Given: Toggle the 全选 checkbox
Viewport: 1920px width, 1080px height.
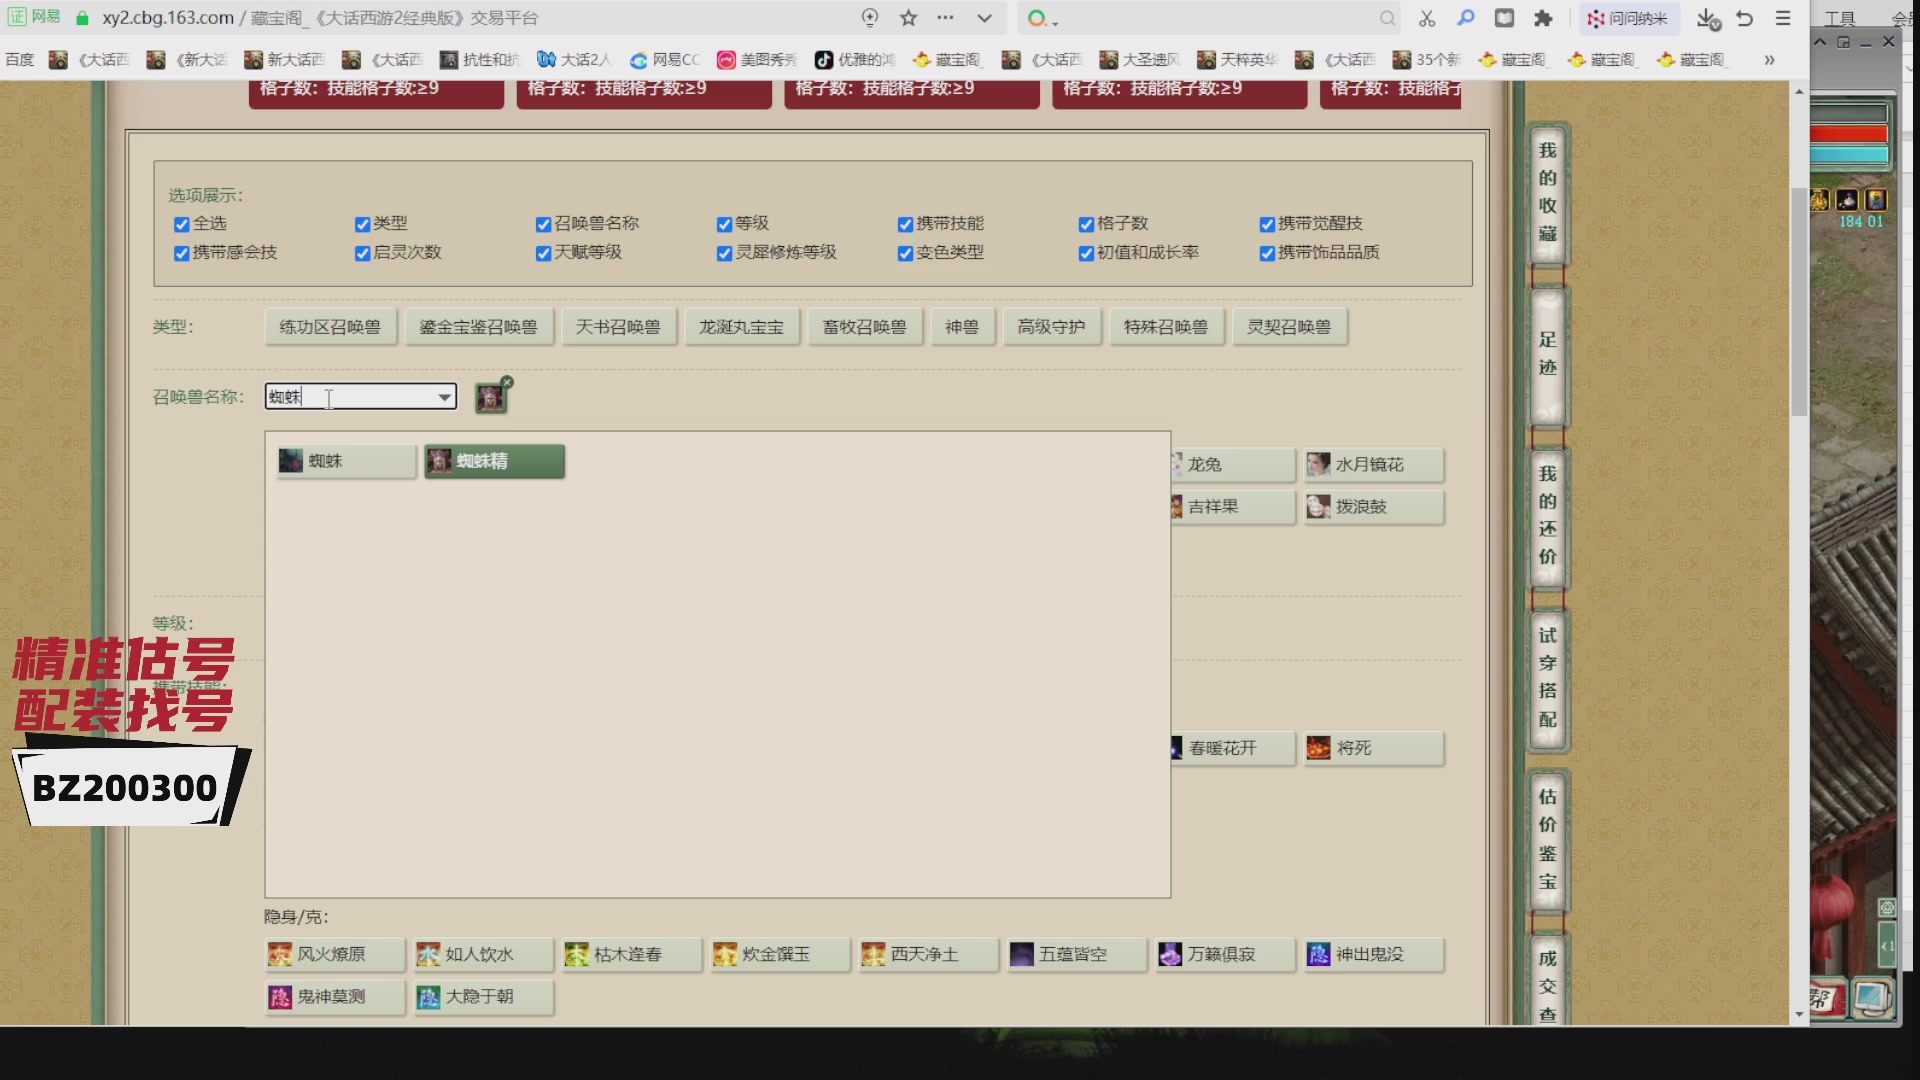Looking at the screenshot, I should 181,224.
